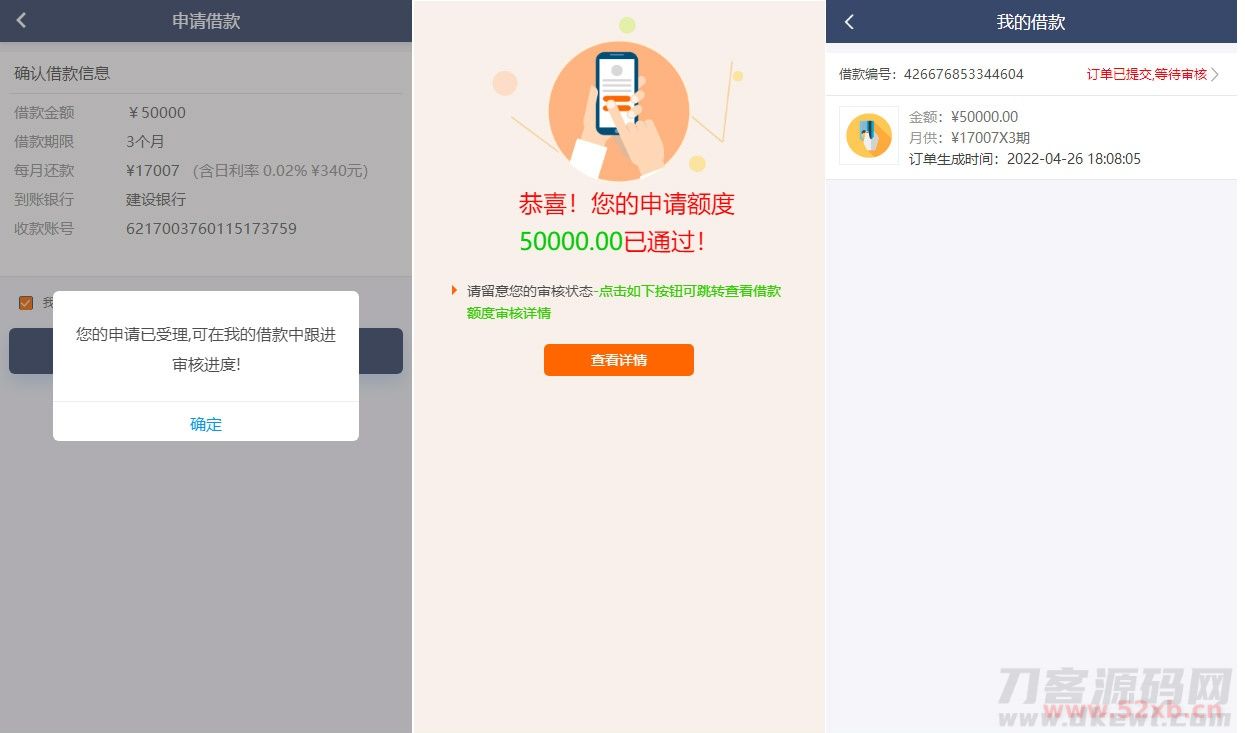This screenshot has width=1245, height=733.
Task: Click the green 50000.00 approved amount
Action: [571, 241]
